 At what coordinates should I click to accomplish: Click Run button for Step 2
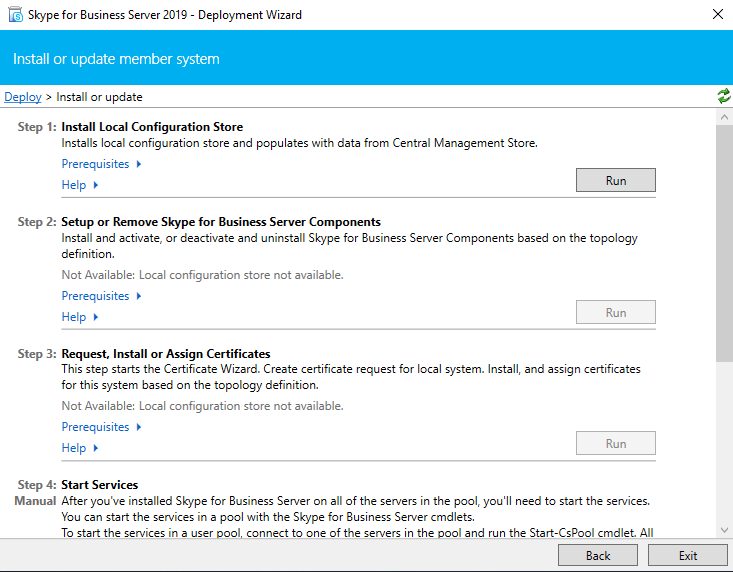coord(615,312)
